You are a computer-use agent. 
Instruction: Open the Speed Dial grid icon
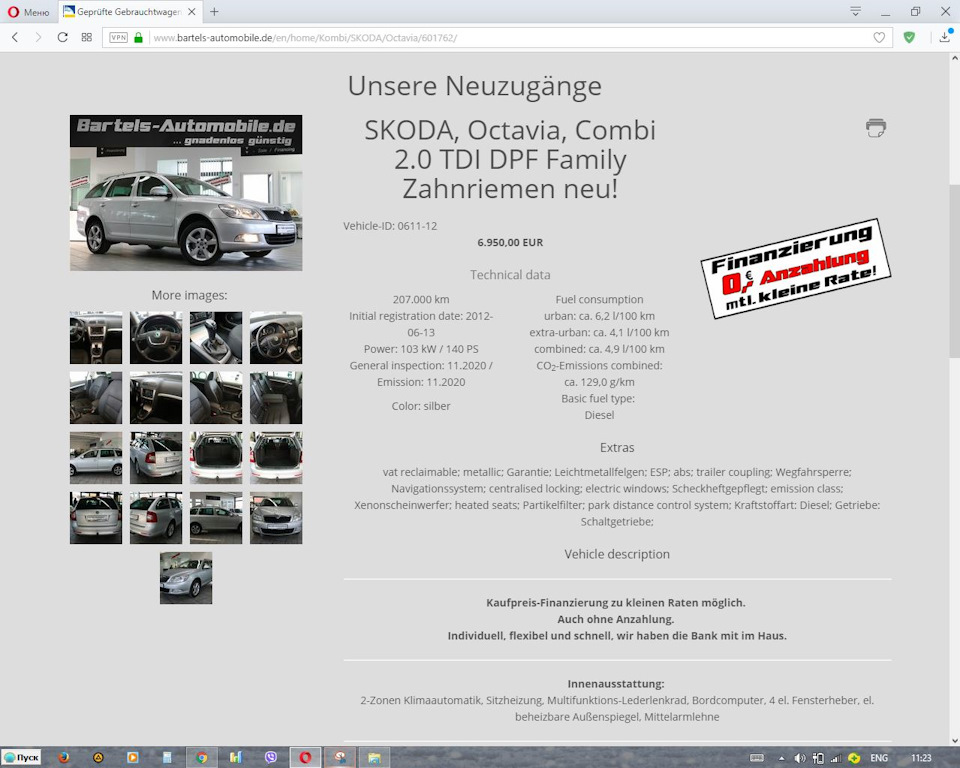86,37
